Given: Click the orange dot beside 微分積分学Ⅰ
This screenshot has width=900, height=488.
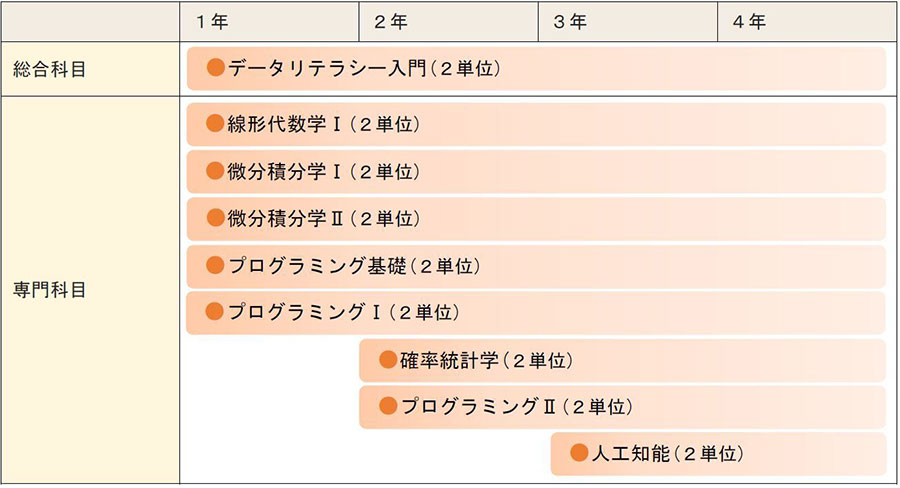Looking at the screenshot, I should [215, 171].
